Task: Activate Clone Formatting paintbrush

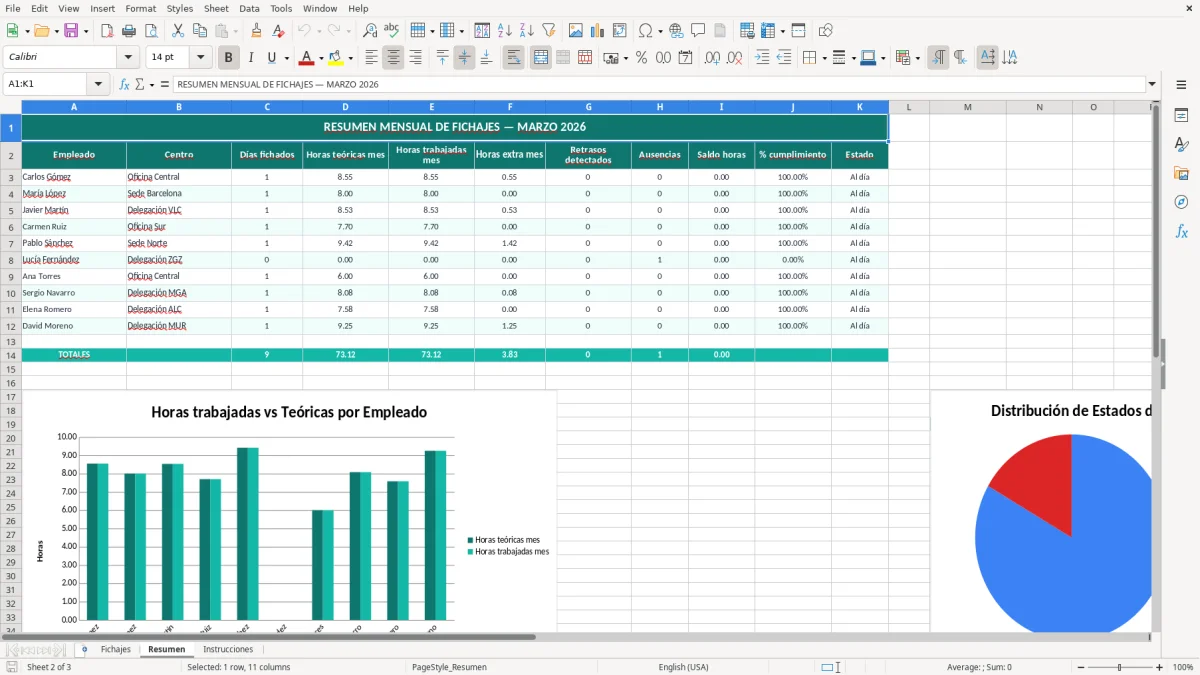Action: pos(257,31)
